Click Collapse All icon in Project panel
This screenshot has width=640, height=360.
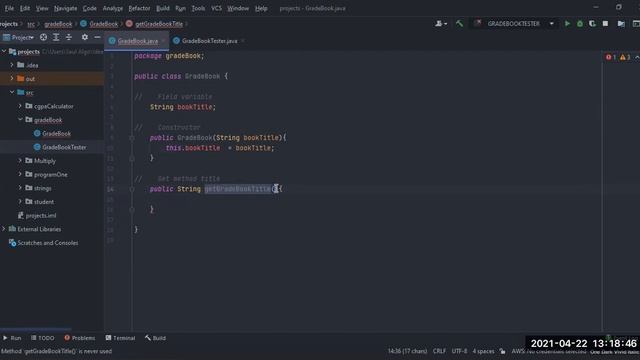pos(69,37)
